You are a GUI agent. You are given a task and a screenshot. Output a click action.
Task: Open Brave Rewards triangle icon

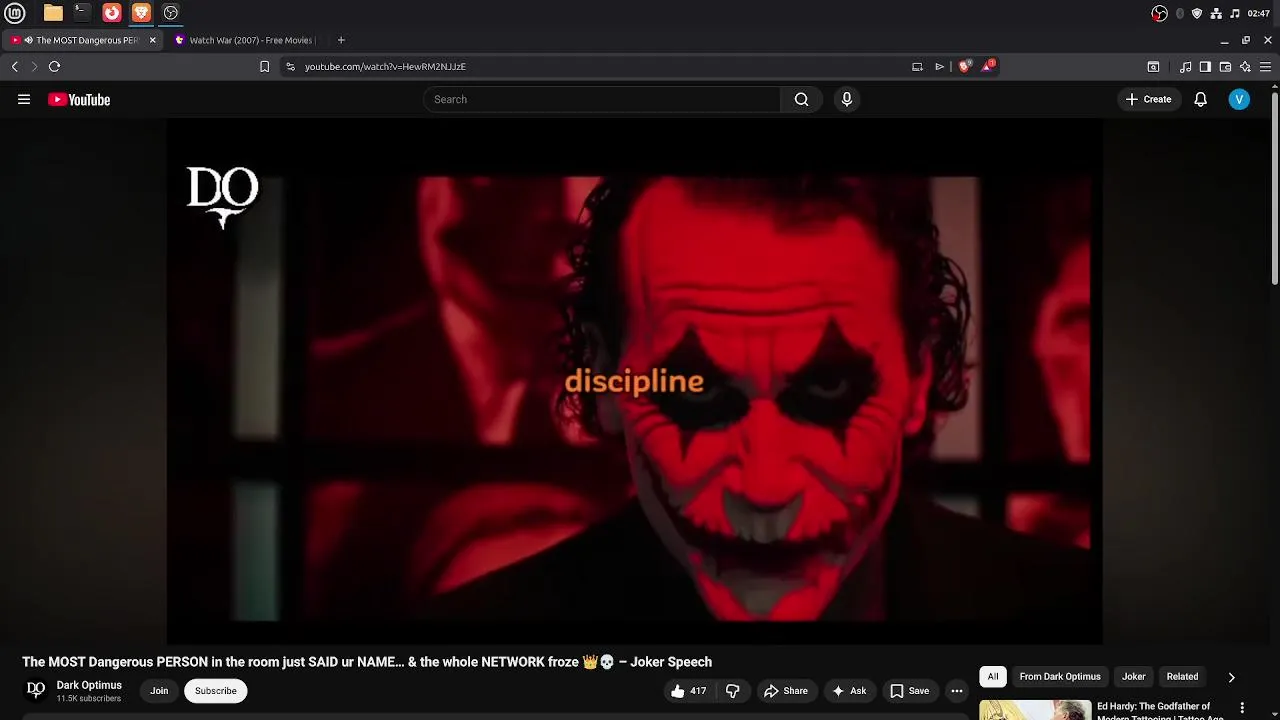[x=988, y=66]
